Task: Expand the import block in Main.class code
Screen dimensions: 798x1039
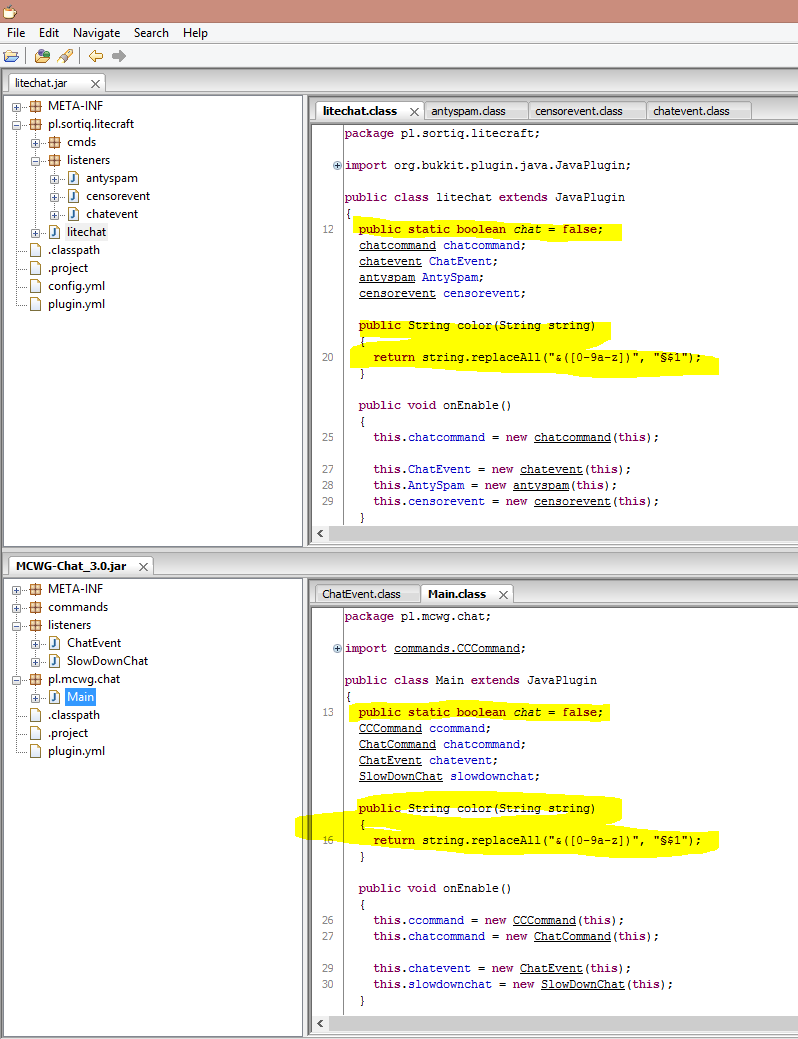Action: pos(337,649)
